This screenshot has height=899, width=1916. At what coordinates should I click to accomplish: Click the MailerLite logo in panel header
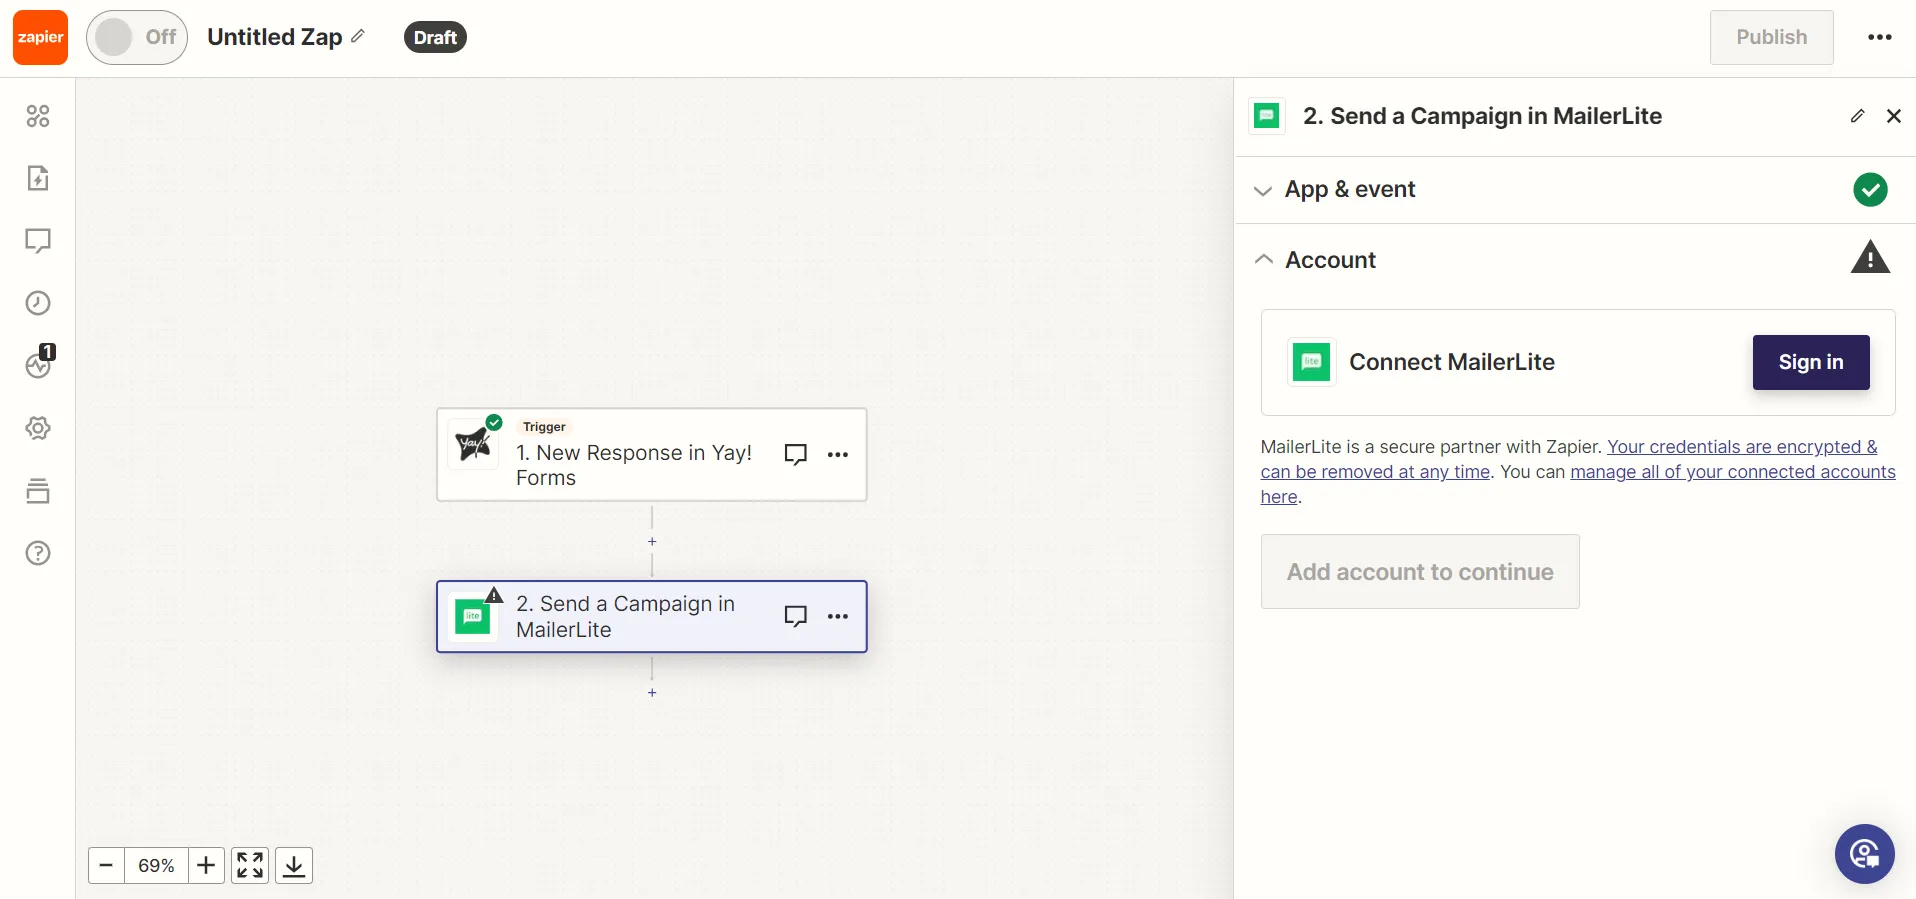pos(1267,116)
